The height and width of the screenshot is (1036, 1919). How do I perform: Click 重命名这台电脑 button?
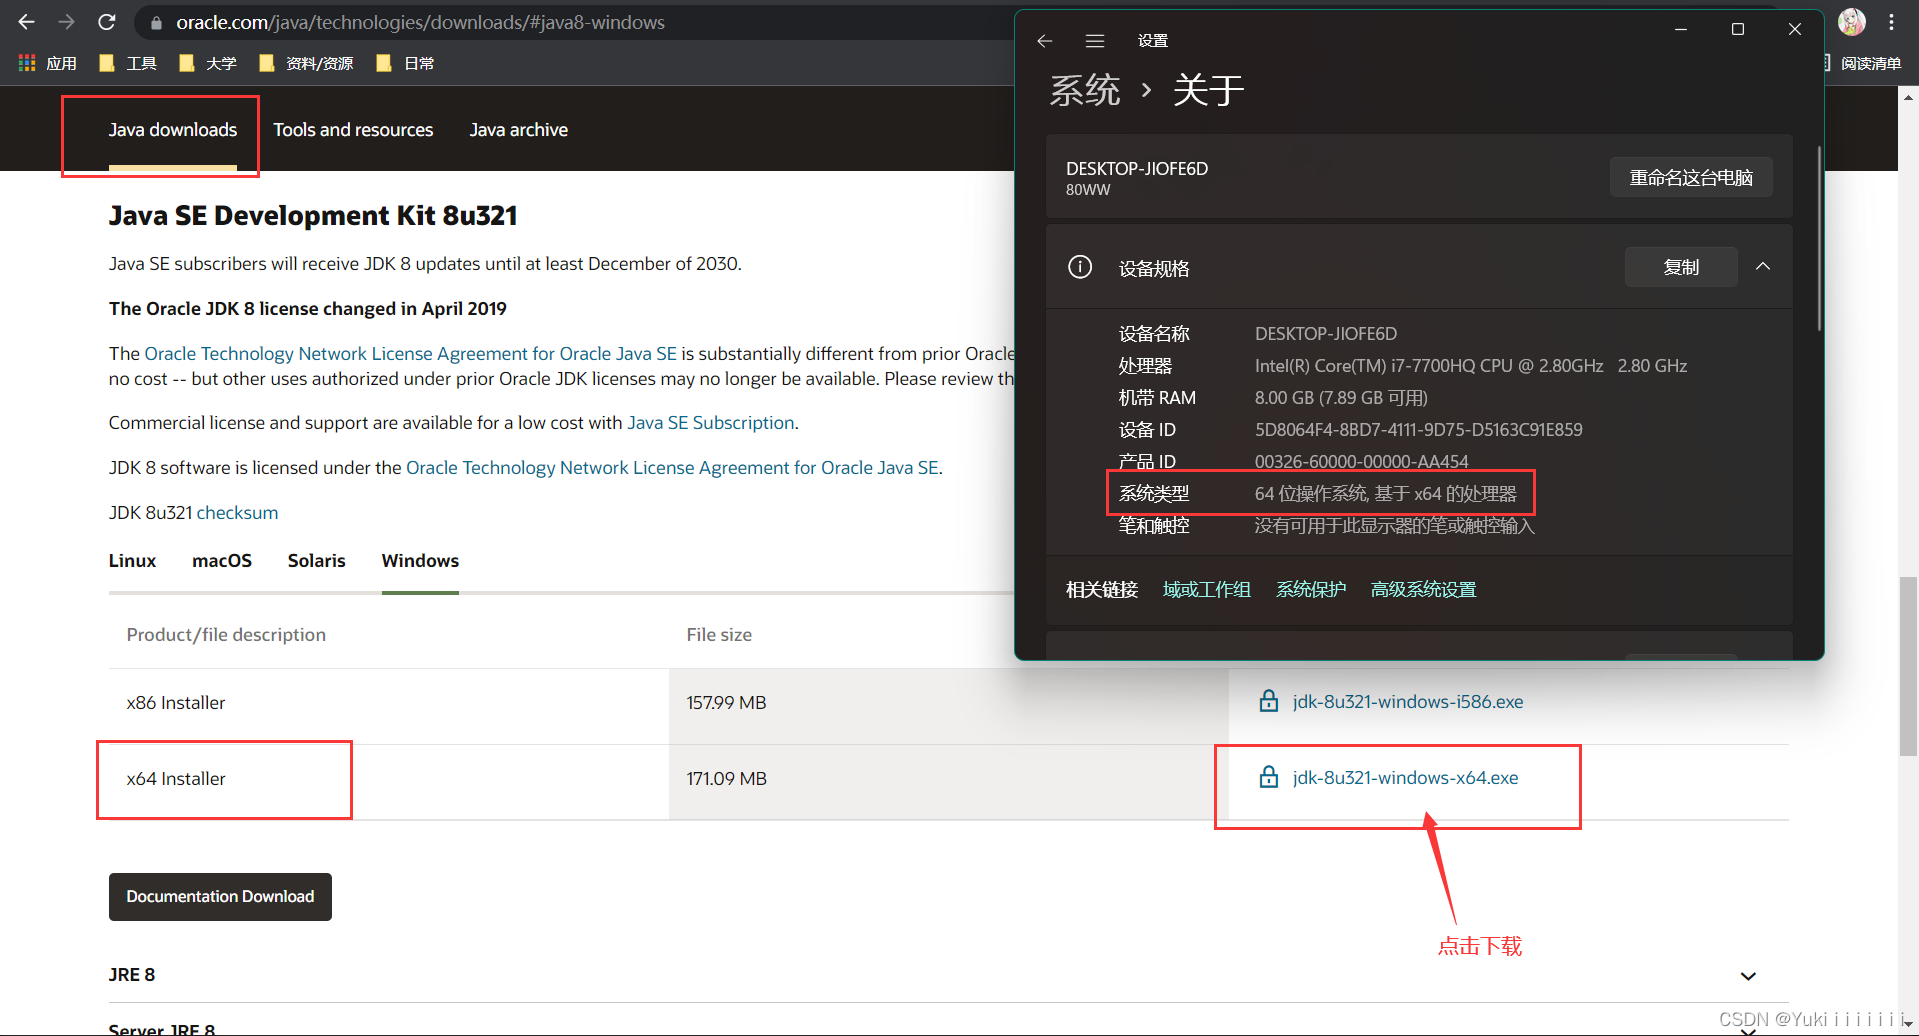[x=1691, y=177]
